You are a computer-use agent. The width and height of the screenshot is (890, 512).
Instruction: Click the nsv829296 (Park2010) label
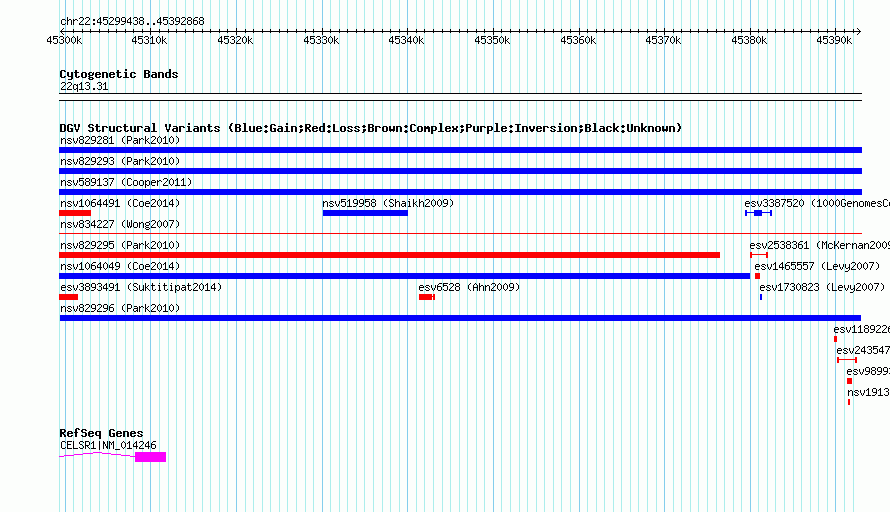point(120,308)
